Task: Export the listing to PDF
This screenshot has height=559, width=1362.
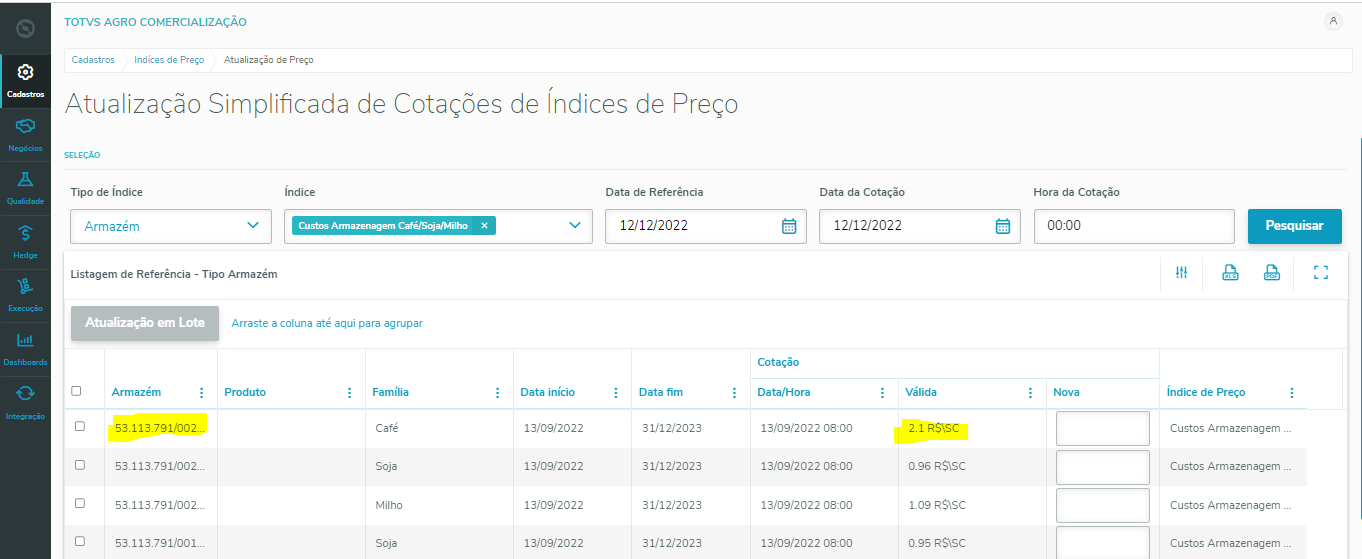Action: pyautogui.click(x=1272, y=273)
